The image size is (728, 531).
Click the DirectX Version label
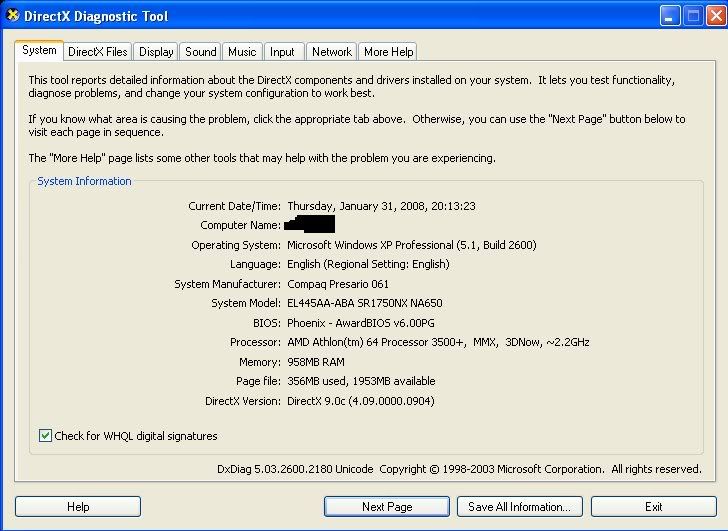point(243,401)
